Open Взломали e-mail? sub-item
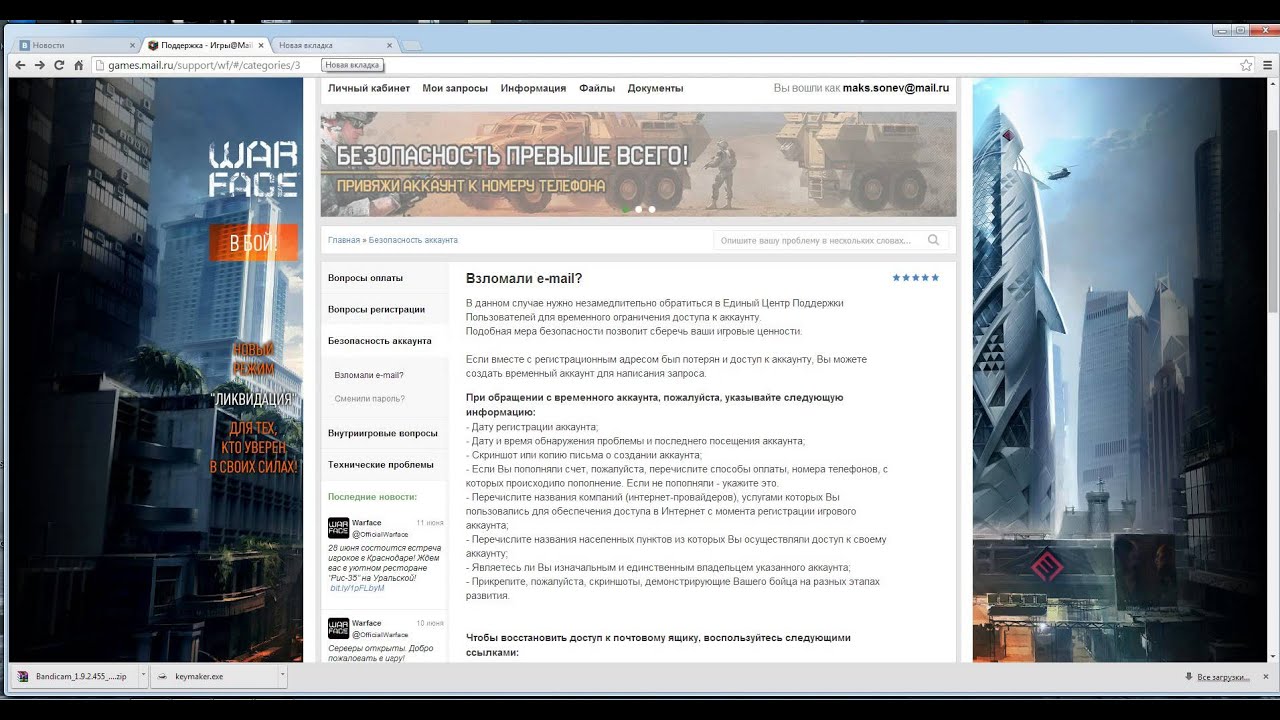This screenshot has width=1280, height=720. click(x=369, y=375)
